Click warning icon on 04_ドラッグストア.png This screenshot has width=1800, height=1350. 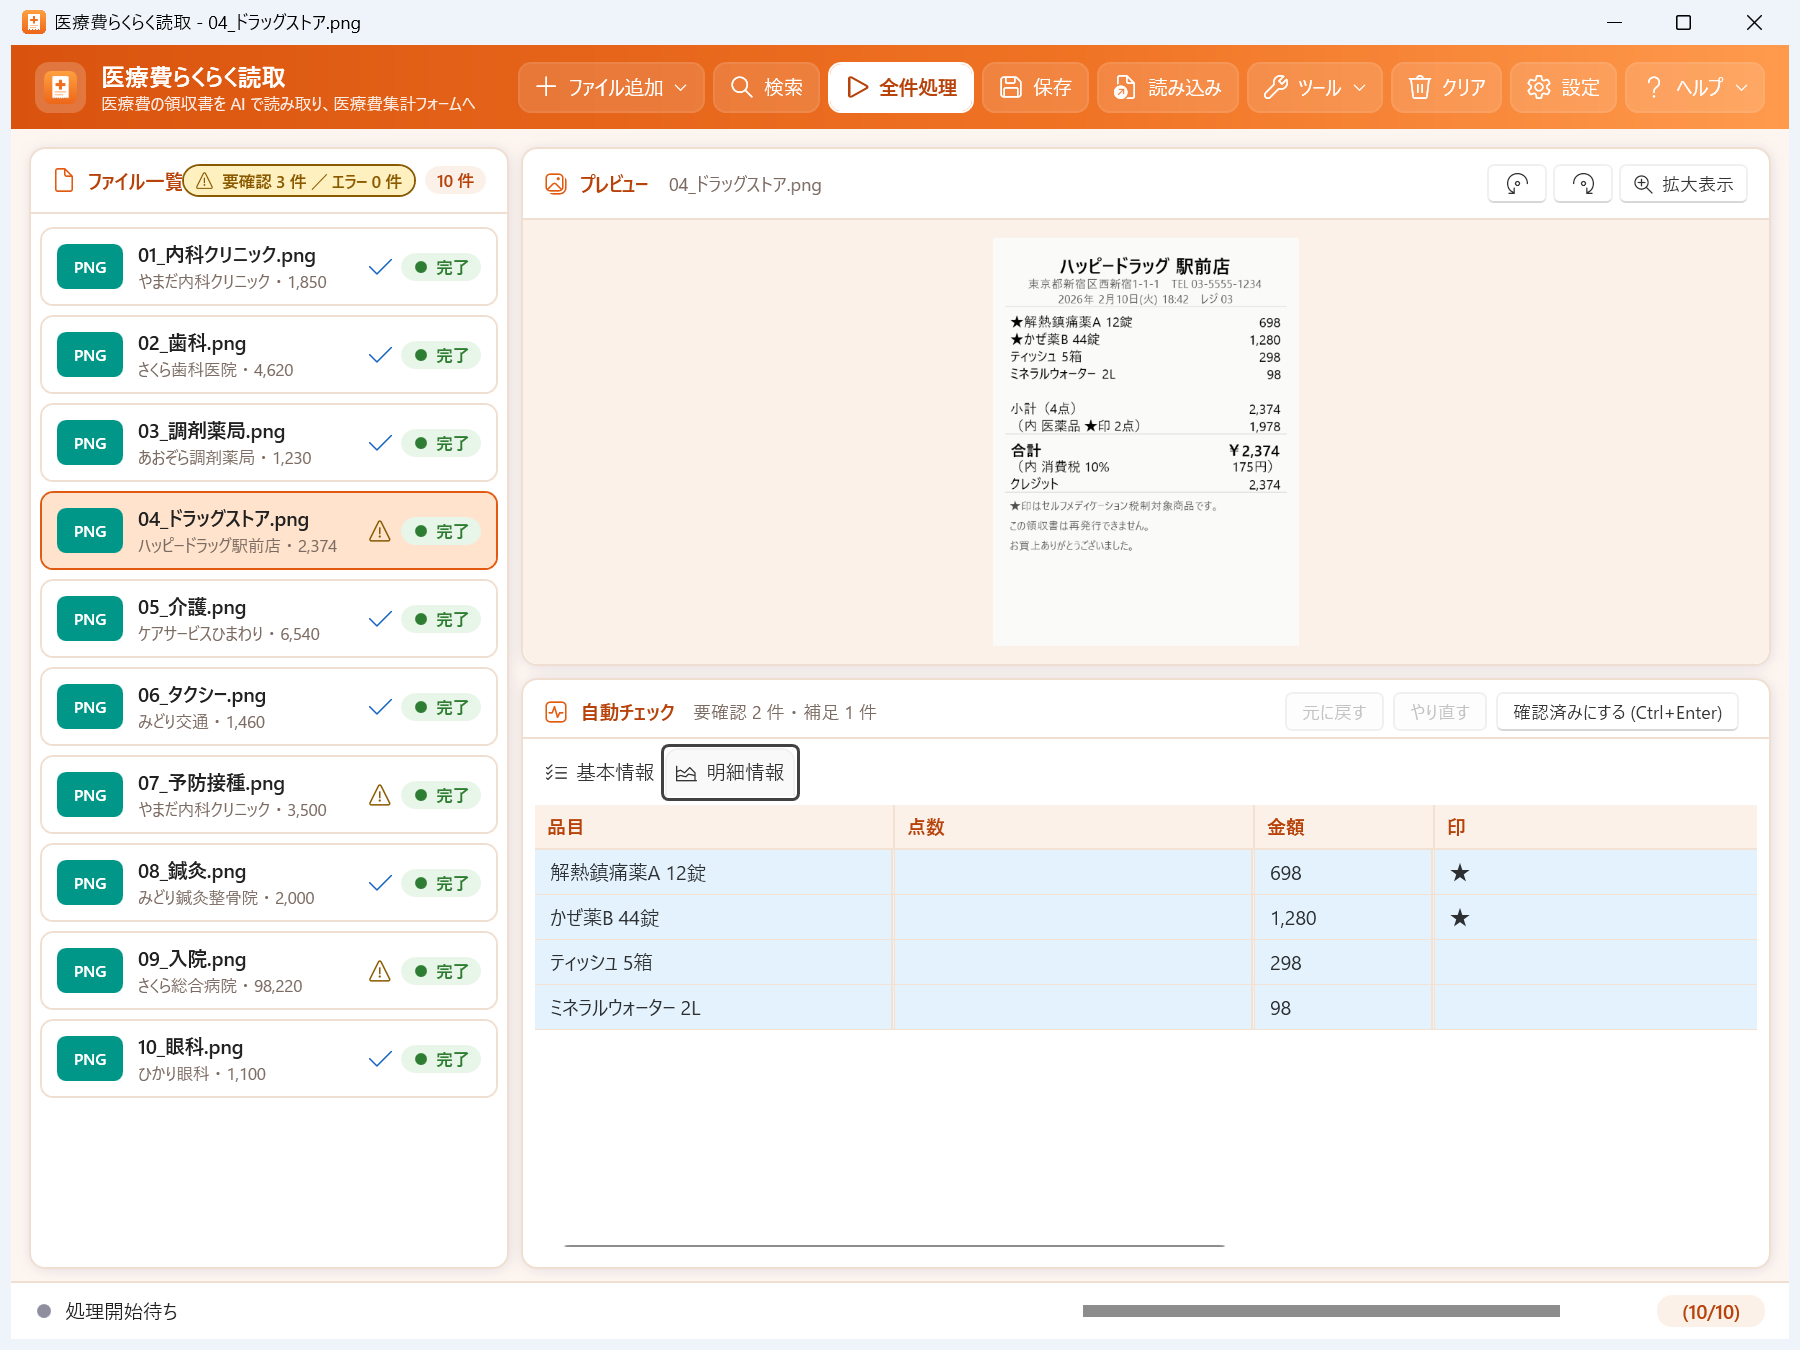pos(380,531)
